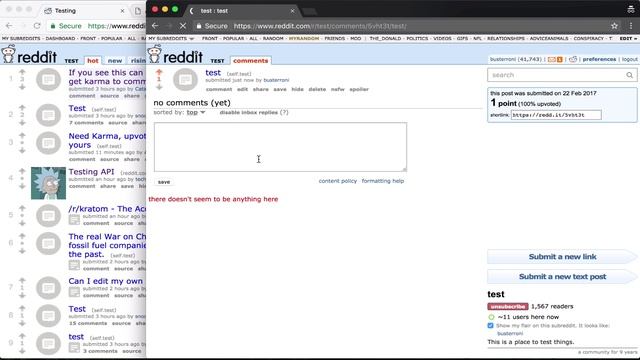This screenshot has height=360, width=640.
Task: Click 'Submit a new text post' button
Action: (562, 277)
